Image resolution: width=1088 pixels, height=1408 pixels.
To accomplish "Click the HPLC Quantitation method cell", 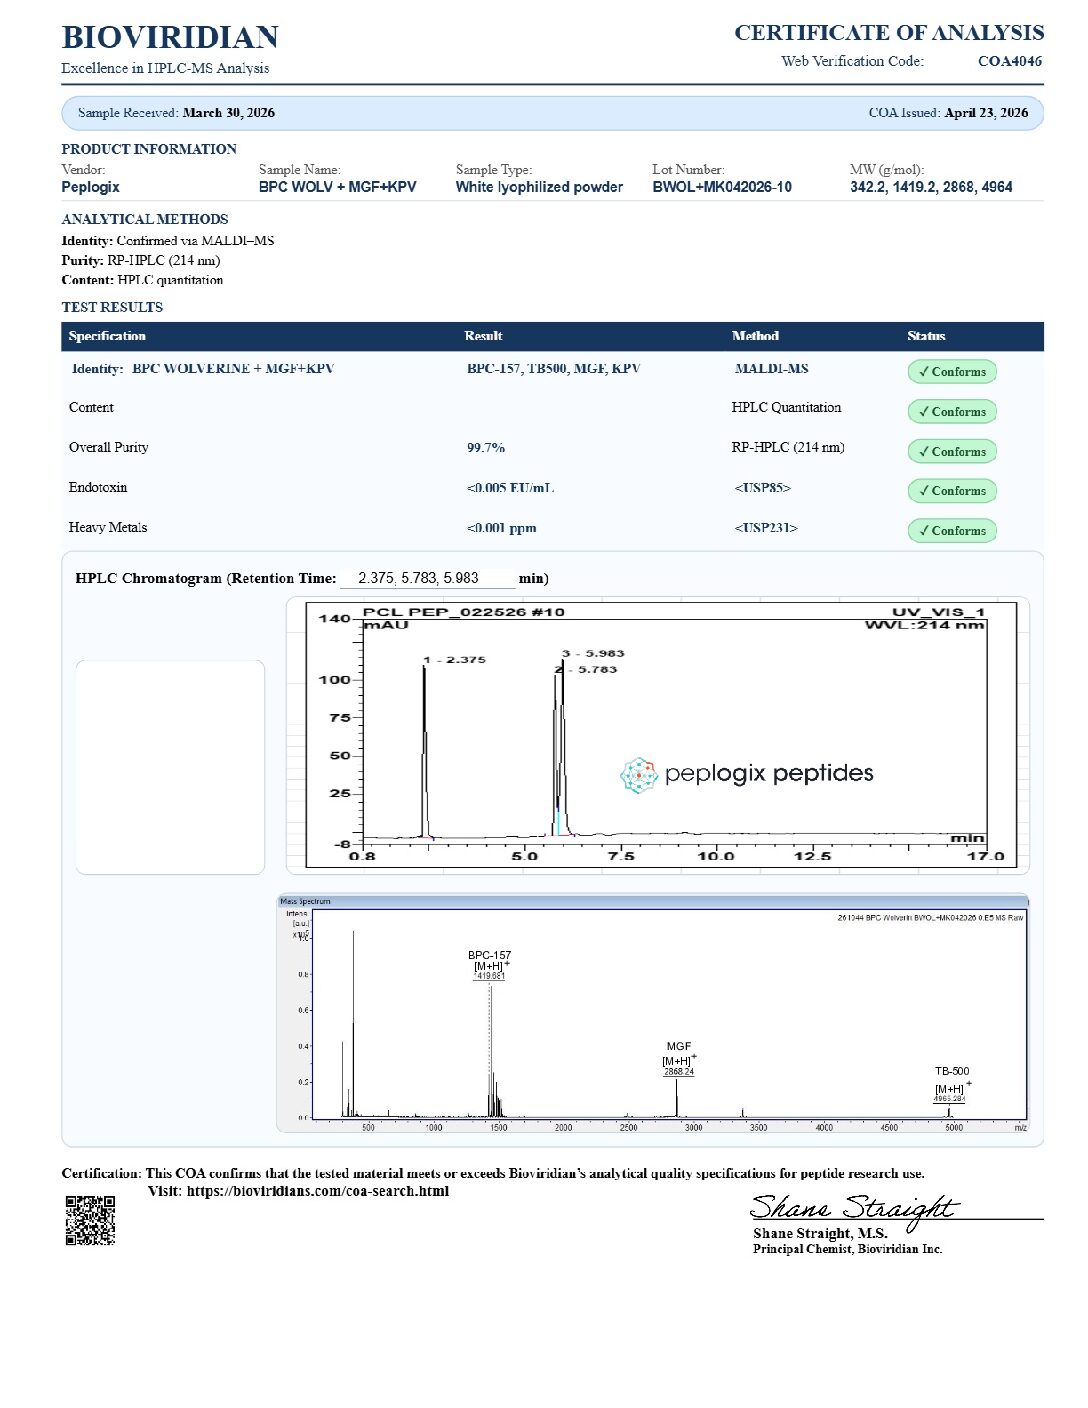I will (786, 408).
